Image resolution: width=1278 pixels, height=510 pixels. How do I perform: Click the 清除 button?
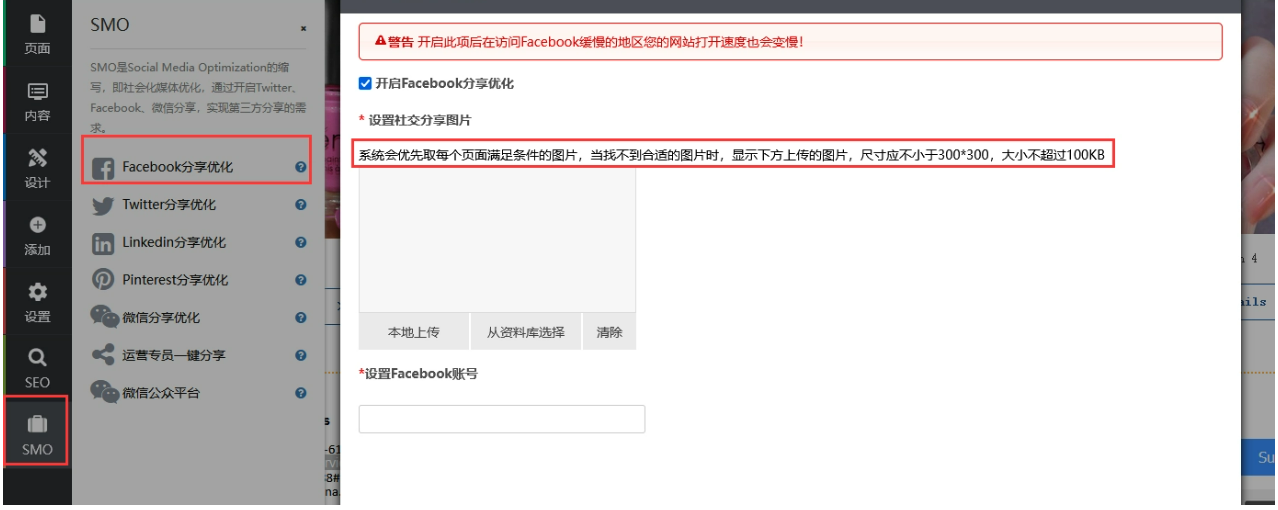[609, 332]
